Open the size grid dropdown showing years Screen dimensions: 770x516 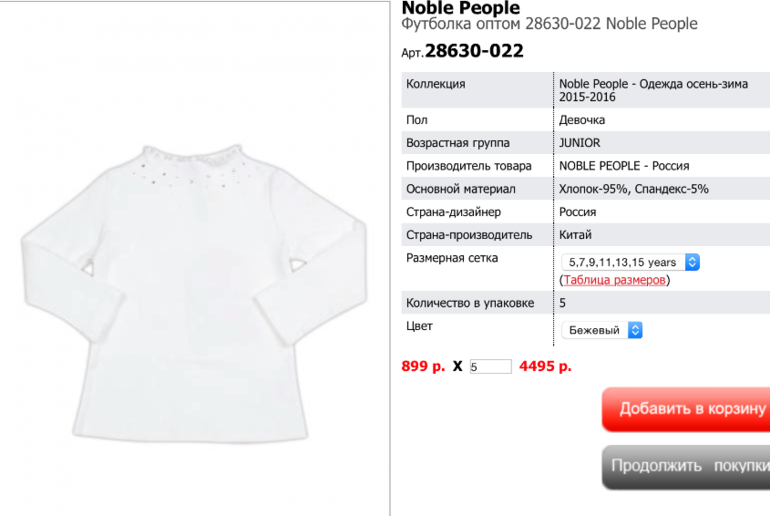point(630,262)
